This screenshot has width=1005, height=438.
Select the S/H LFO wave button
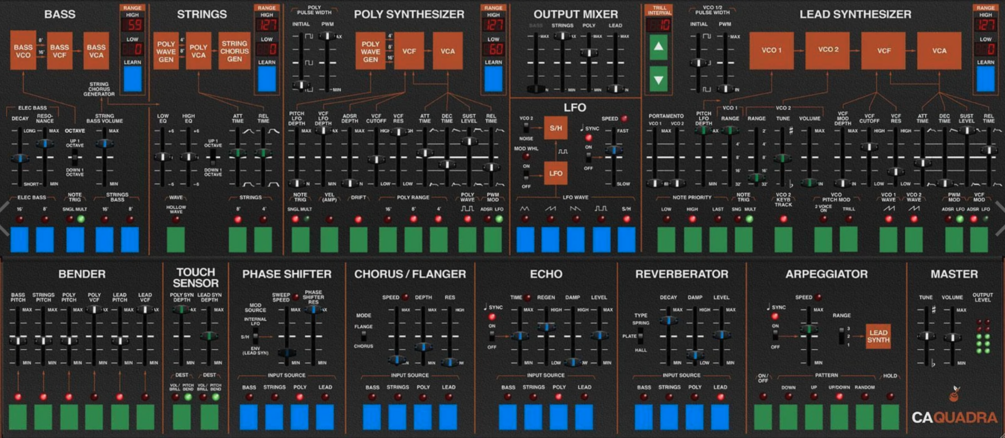coord(627,239)
